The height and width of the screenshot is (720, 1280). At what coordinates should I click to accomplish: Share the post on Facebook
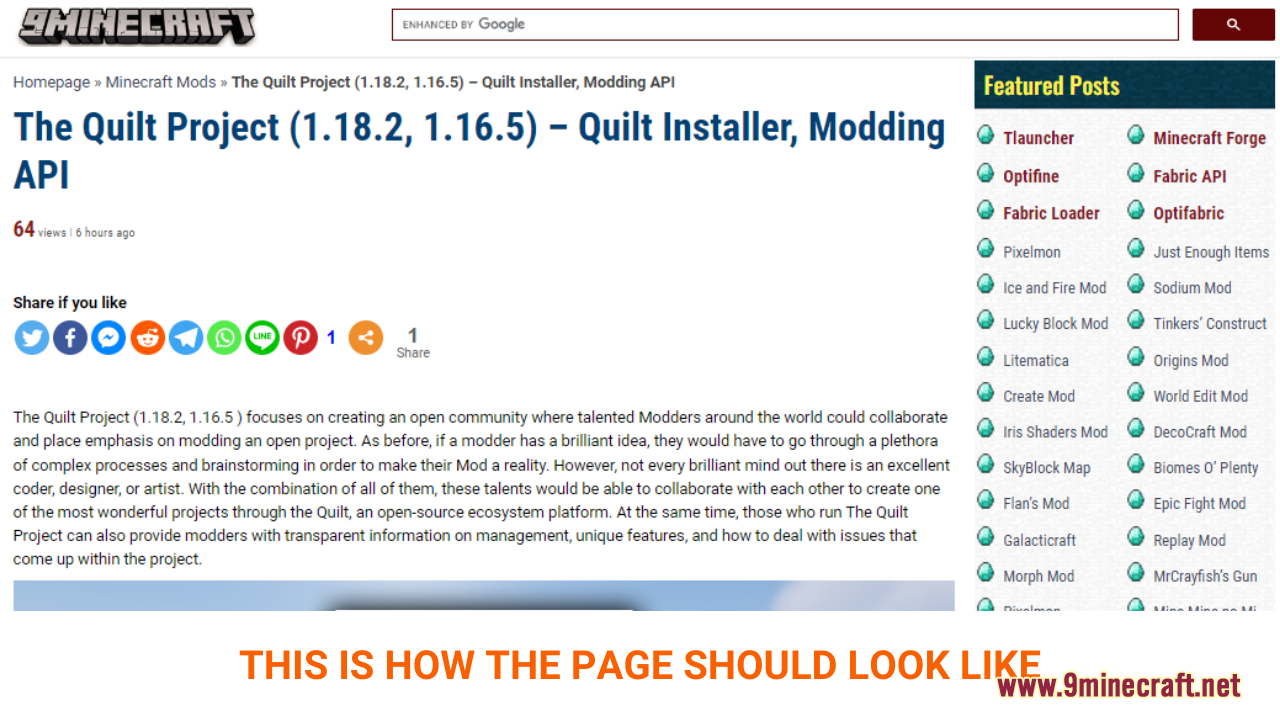pyautogui.click(x=70, y=338)
